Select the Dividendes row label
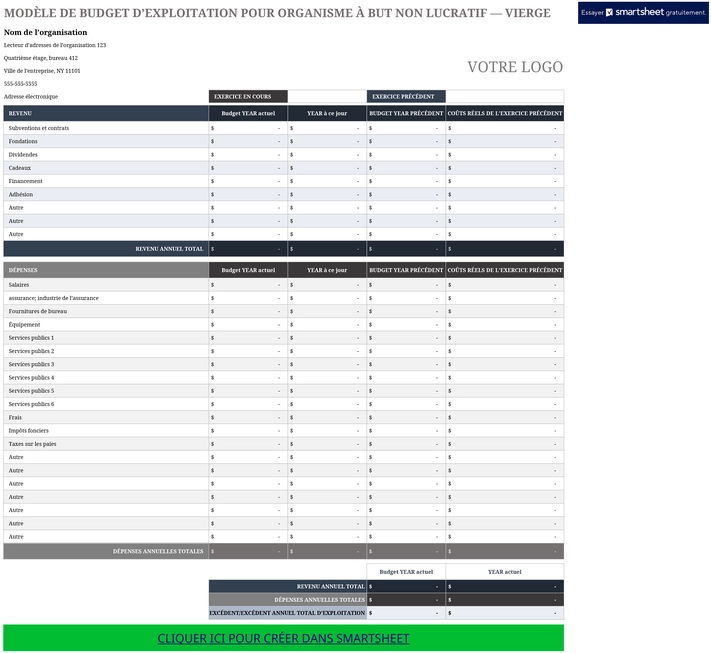Viewport: 711px width, 653px height. point(23,155)
